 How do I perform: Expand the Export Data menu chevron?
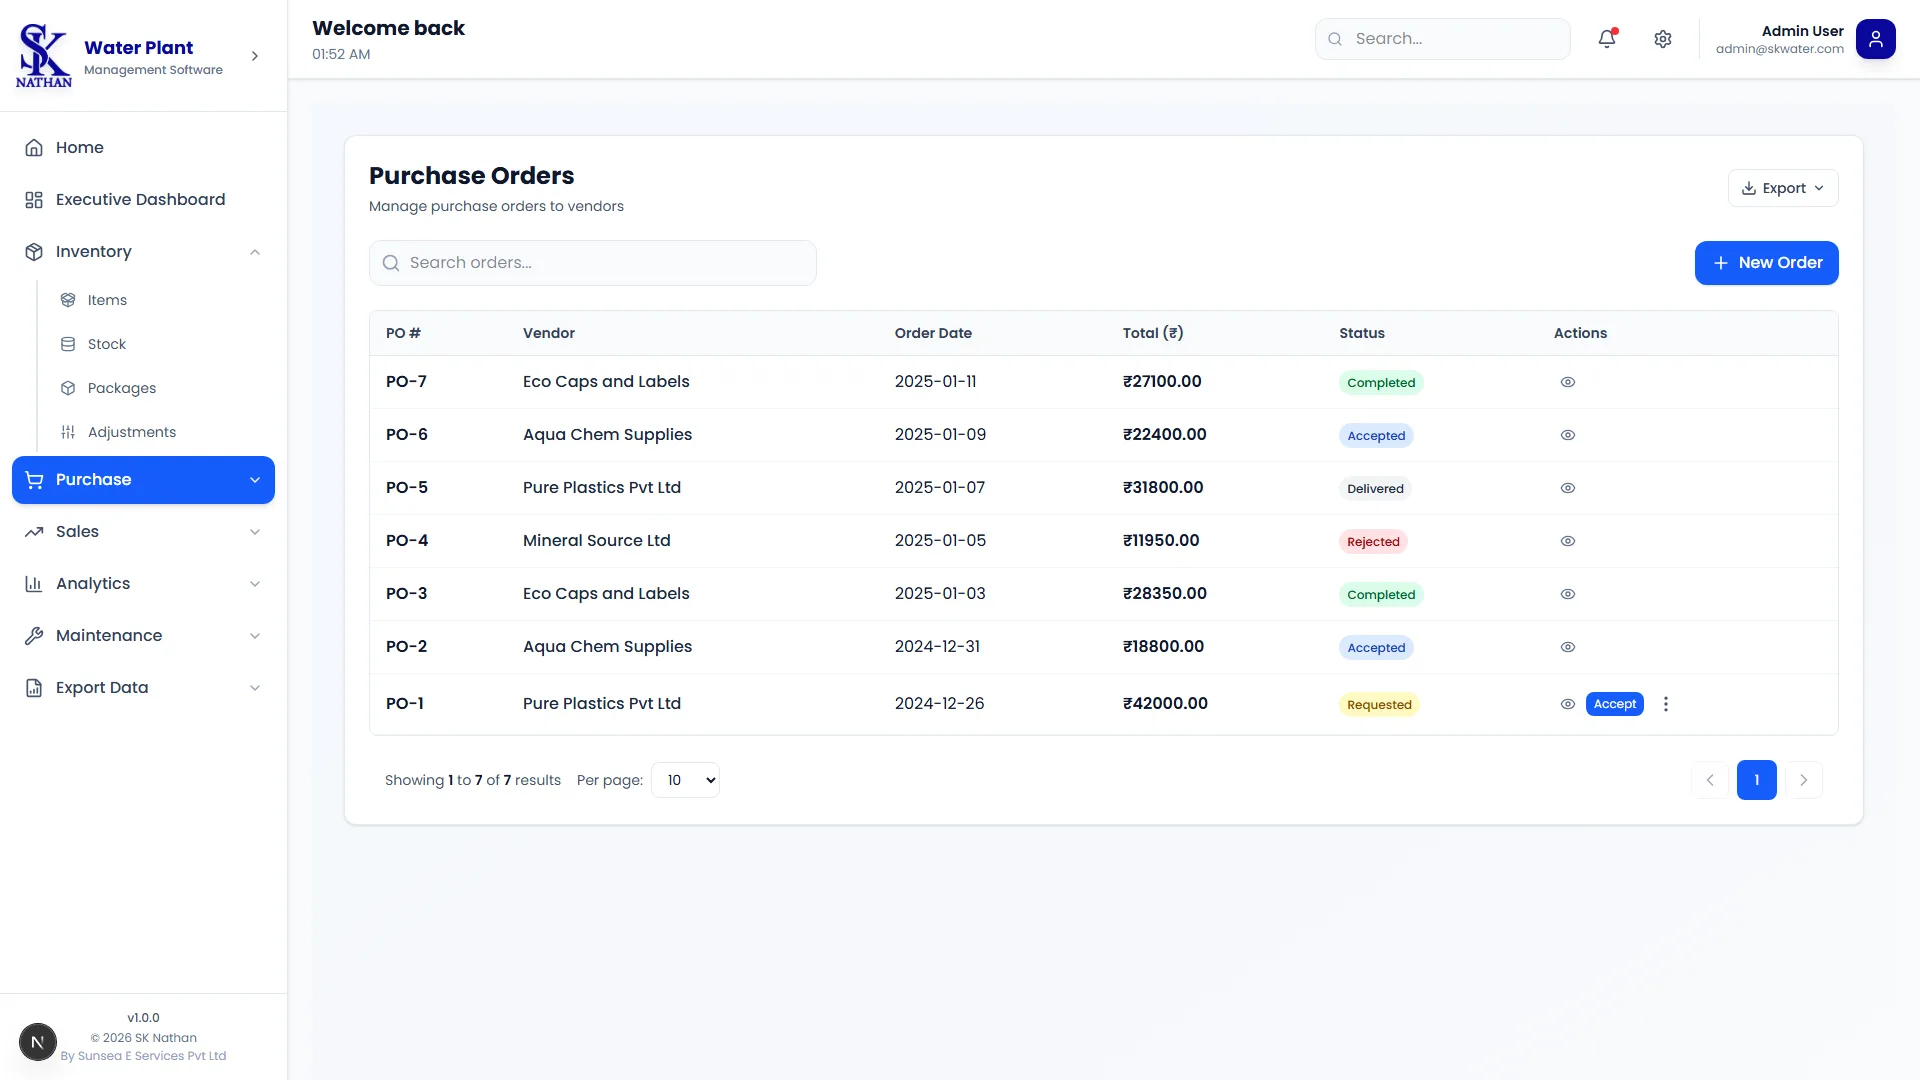click(x=255, y=688)
